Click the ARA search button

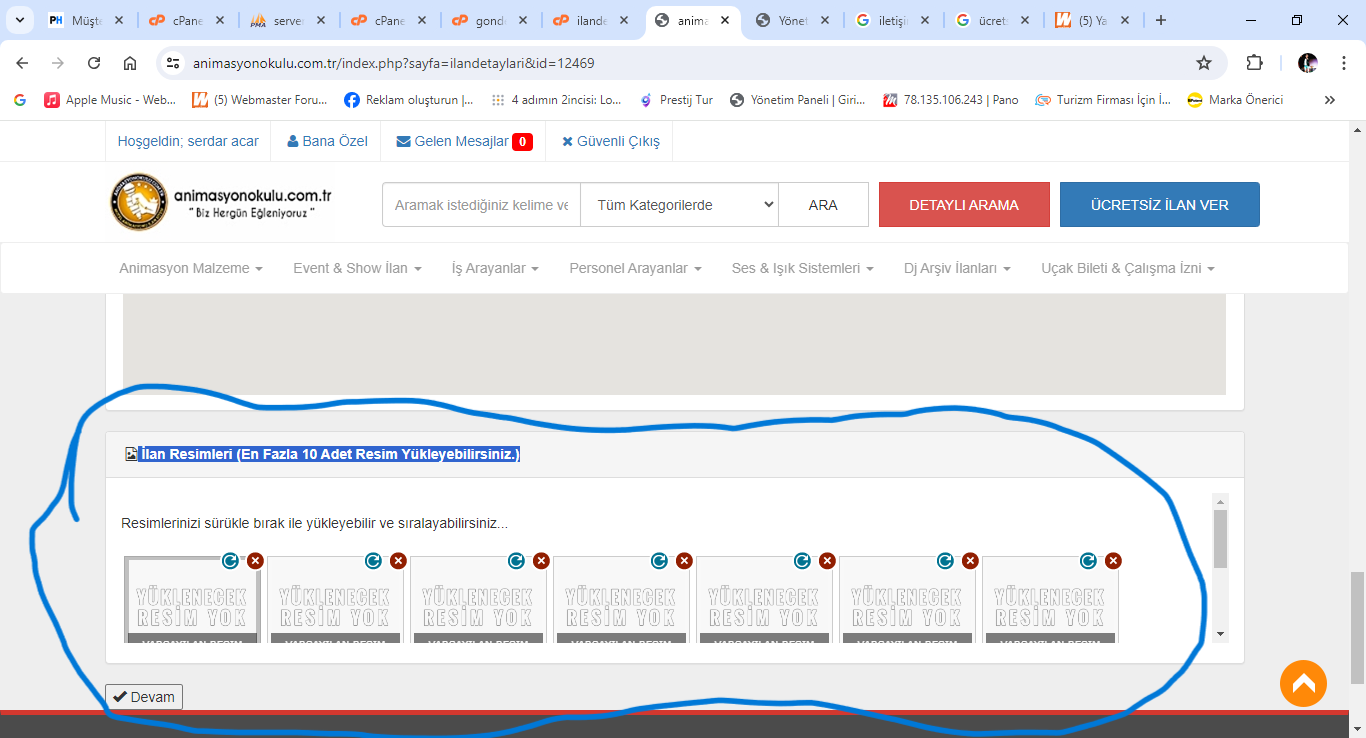[823, 204]
